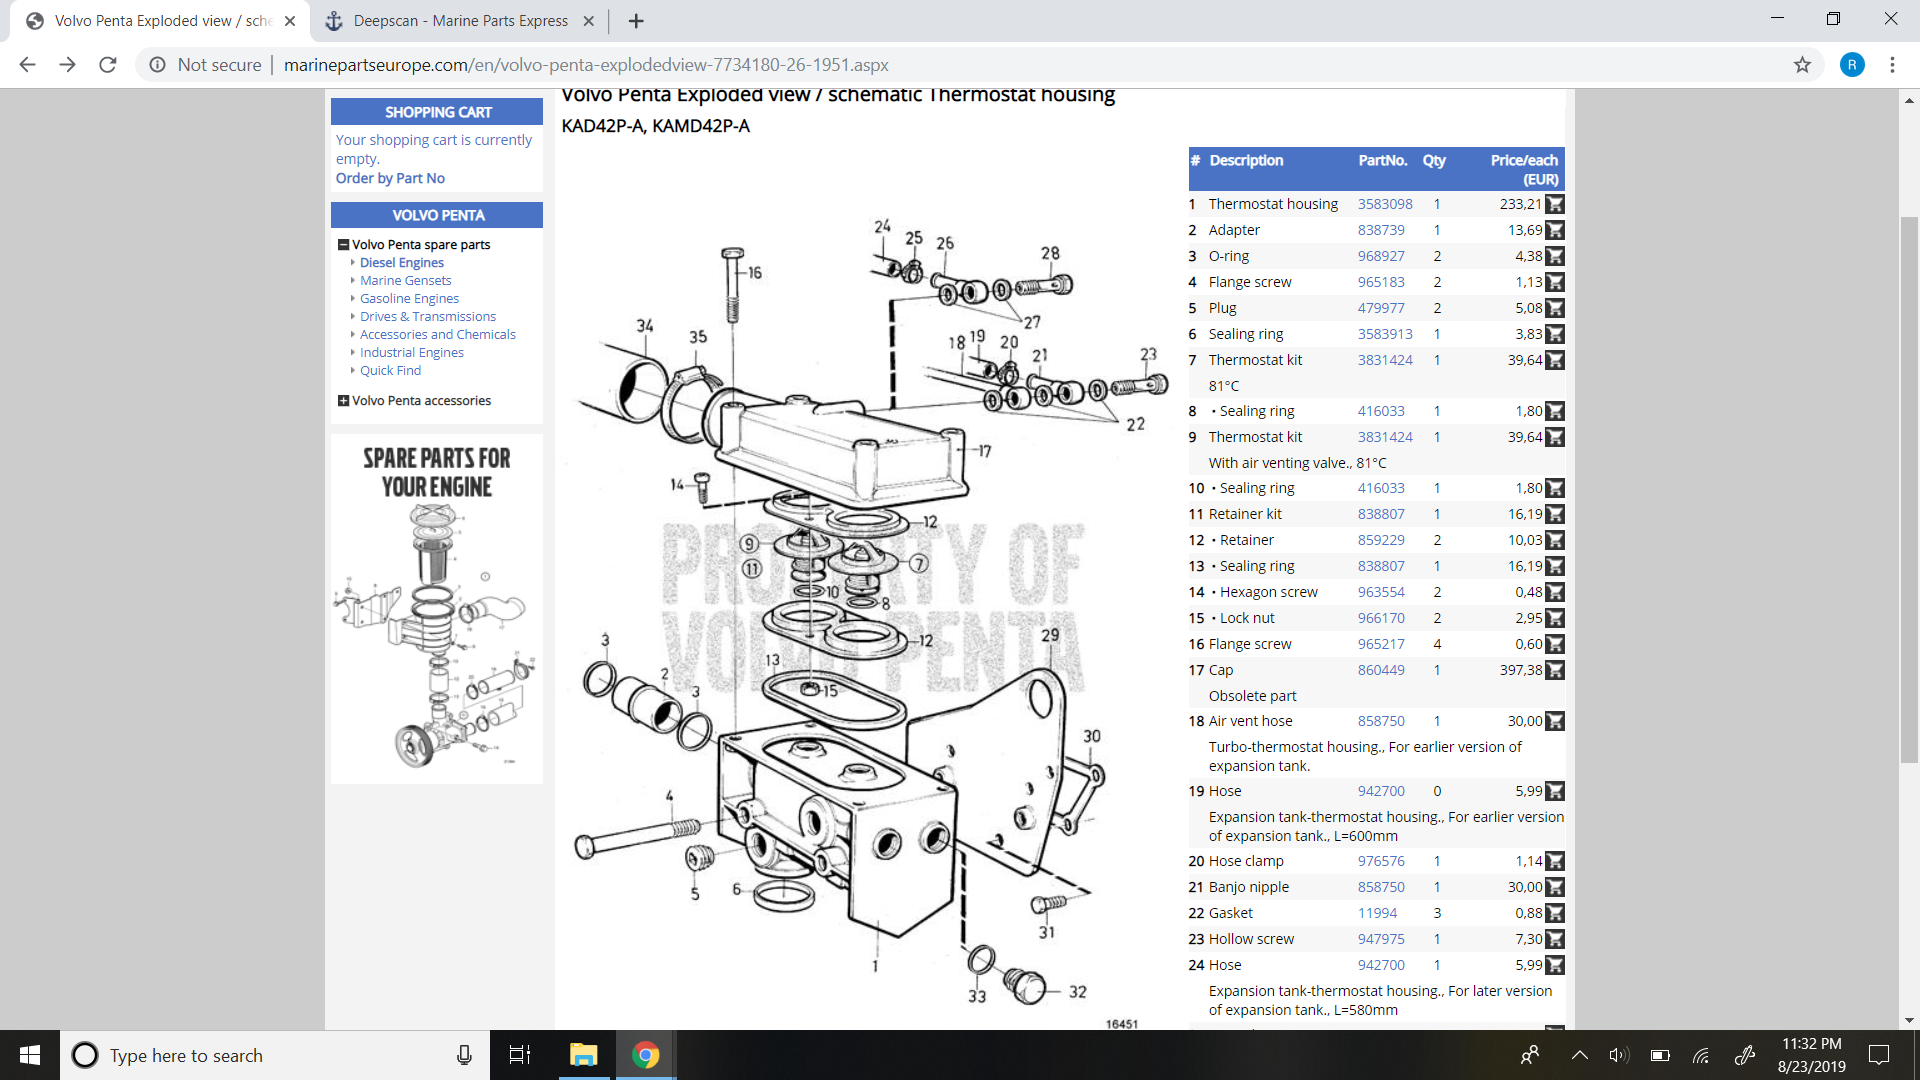Add Cap 860449 to cart
The height and width of the screenshot is (1080, 1920).
pos(1555,670)
